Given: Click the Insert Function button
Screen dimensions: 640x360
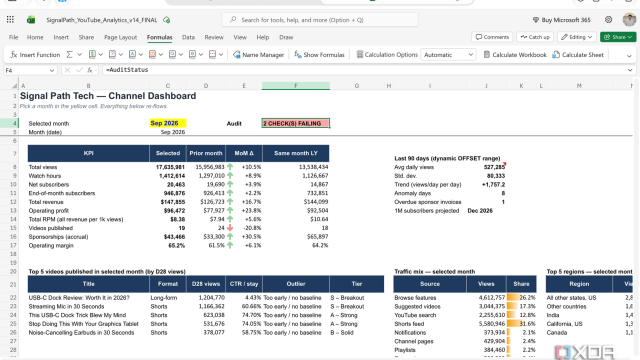Looking at the screenshot, I should tap(35, 55).
